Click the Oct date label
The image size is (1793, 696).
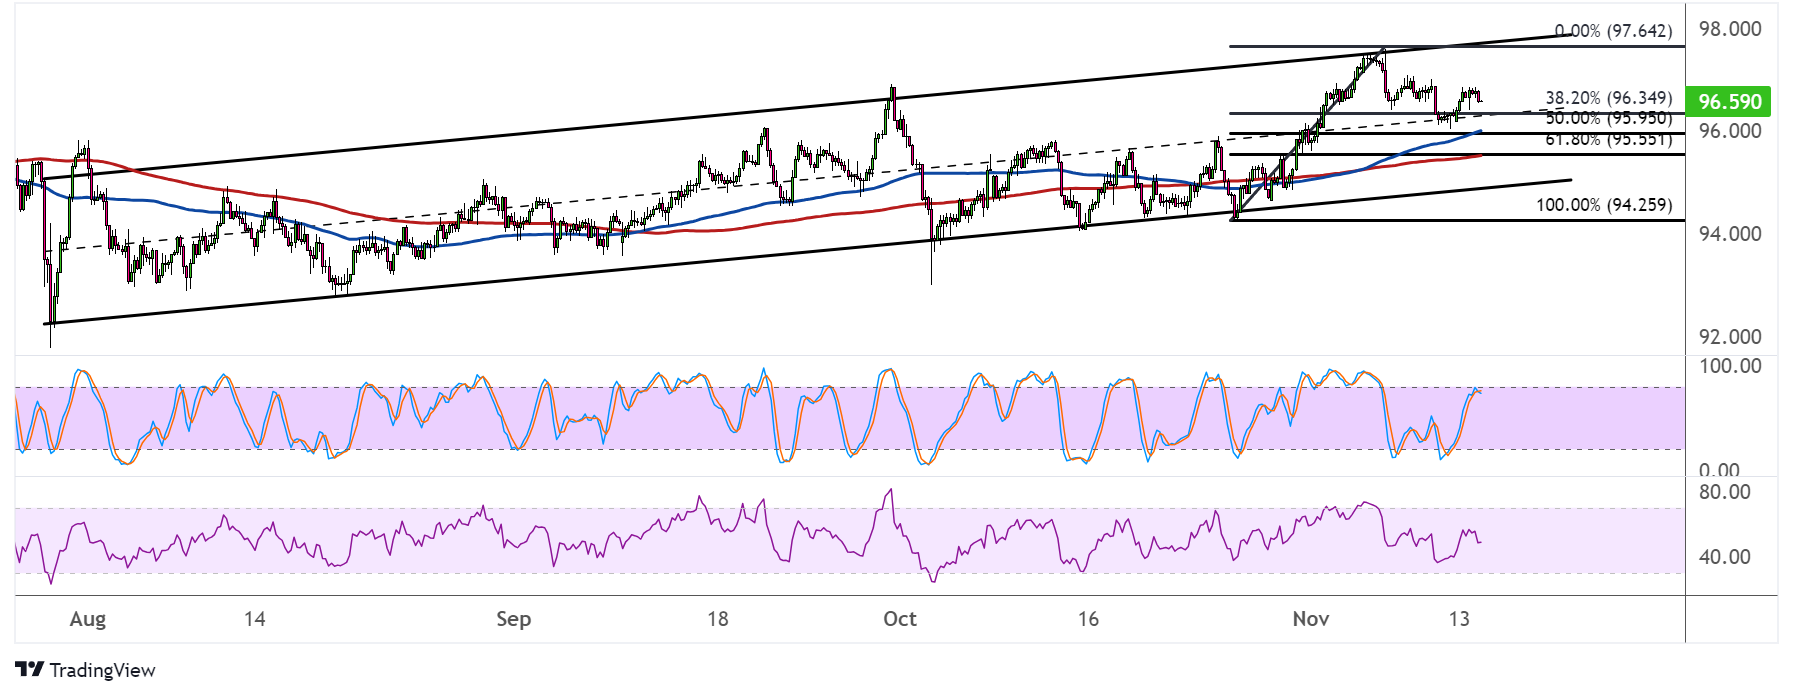[x=900, y=619]
